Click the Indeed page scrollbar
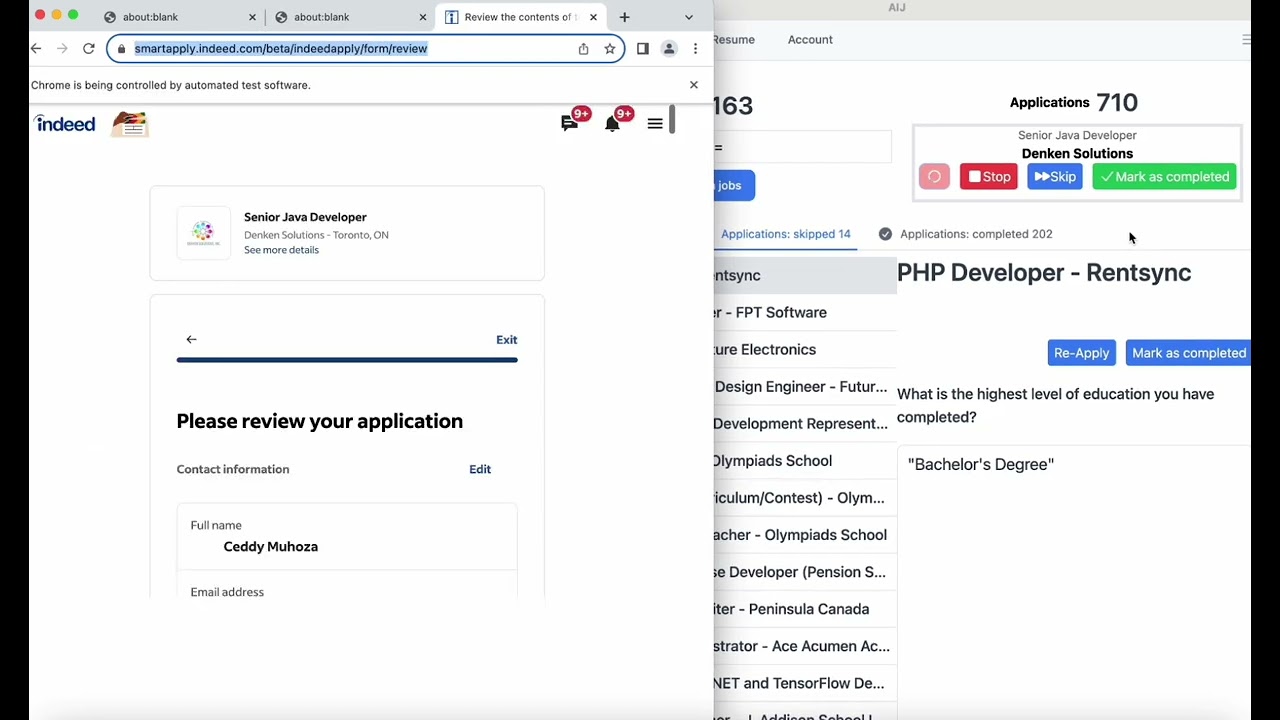Image resolution: width=1280 pixels, height=720 pixels. point(673,119)
